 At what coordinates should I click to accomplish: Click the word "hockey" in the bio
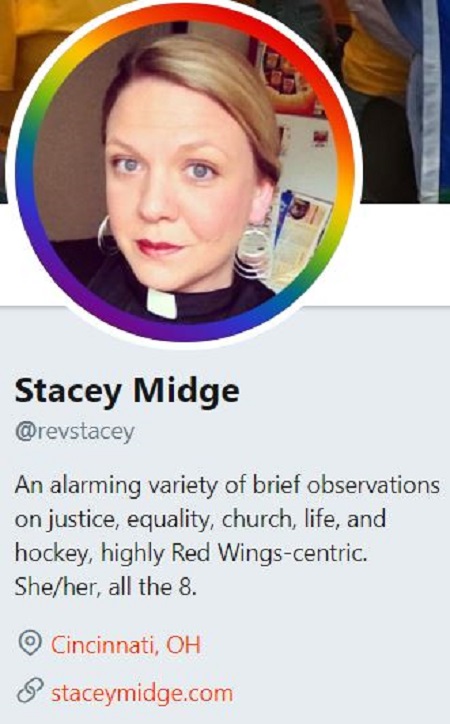pos(52,553)
